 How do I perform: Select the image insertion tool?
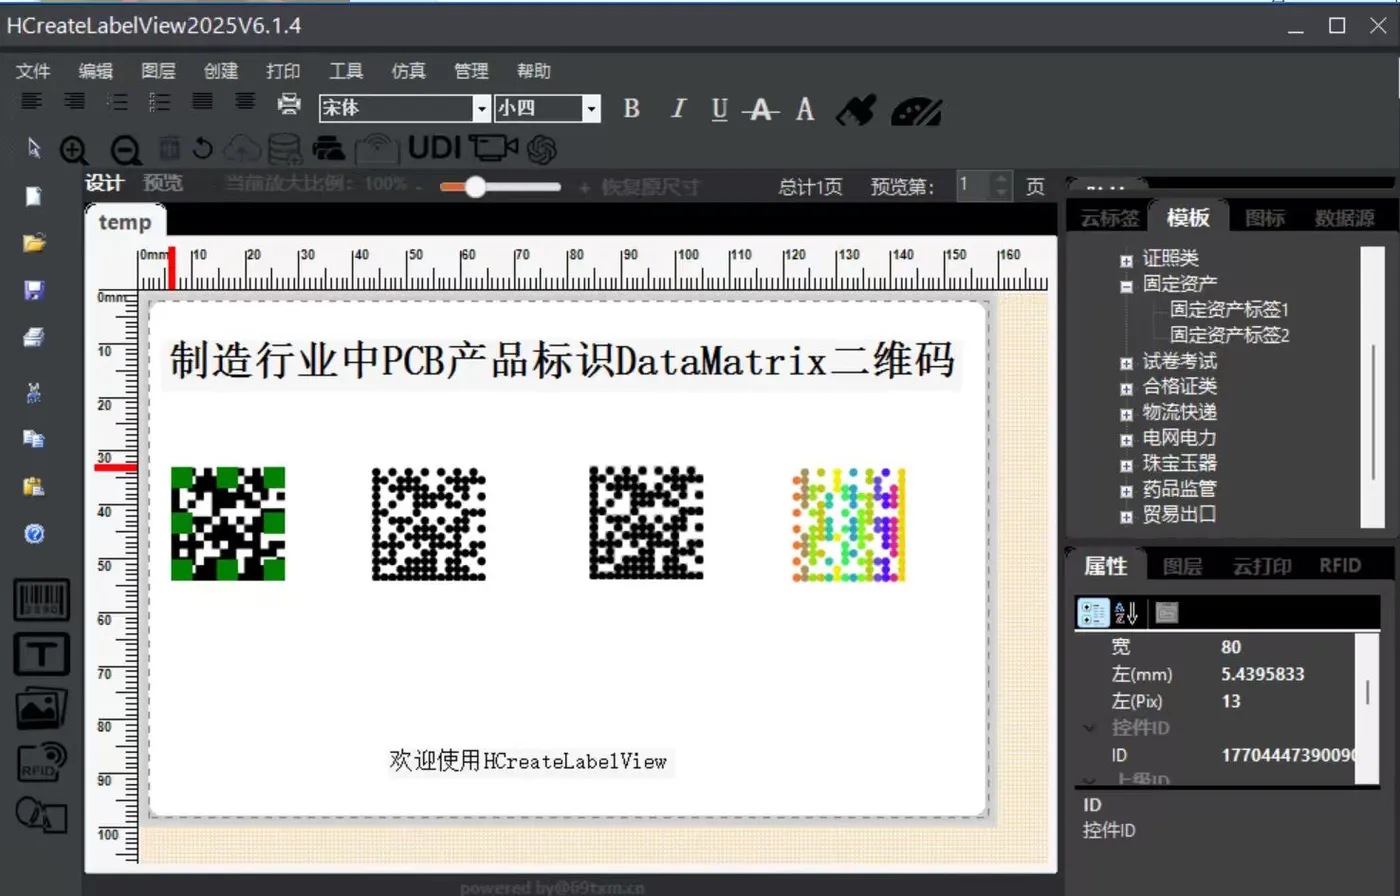point(41,708)
